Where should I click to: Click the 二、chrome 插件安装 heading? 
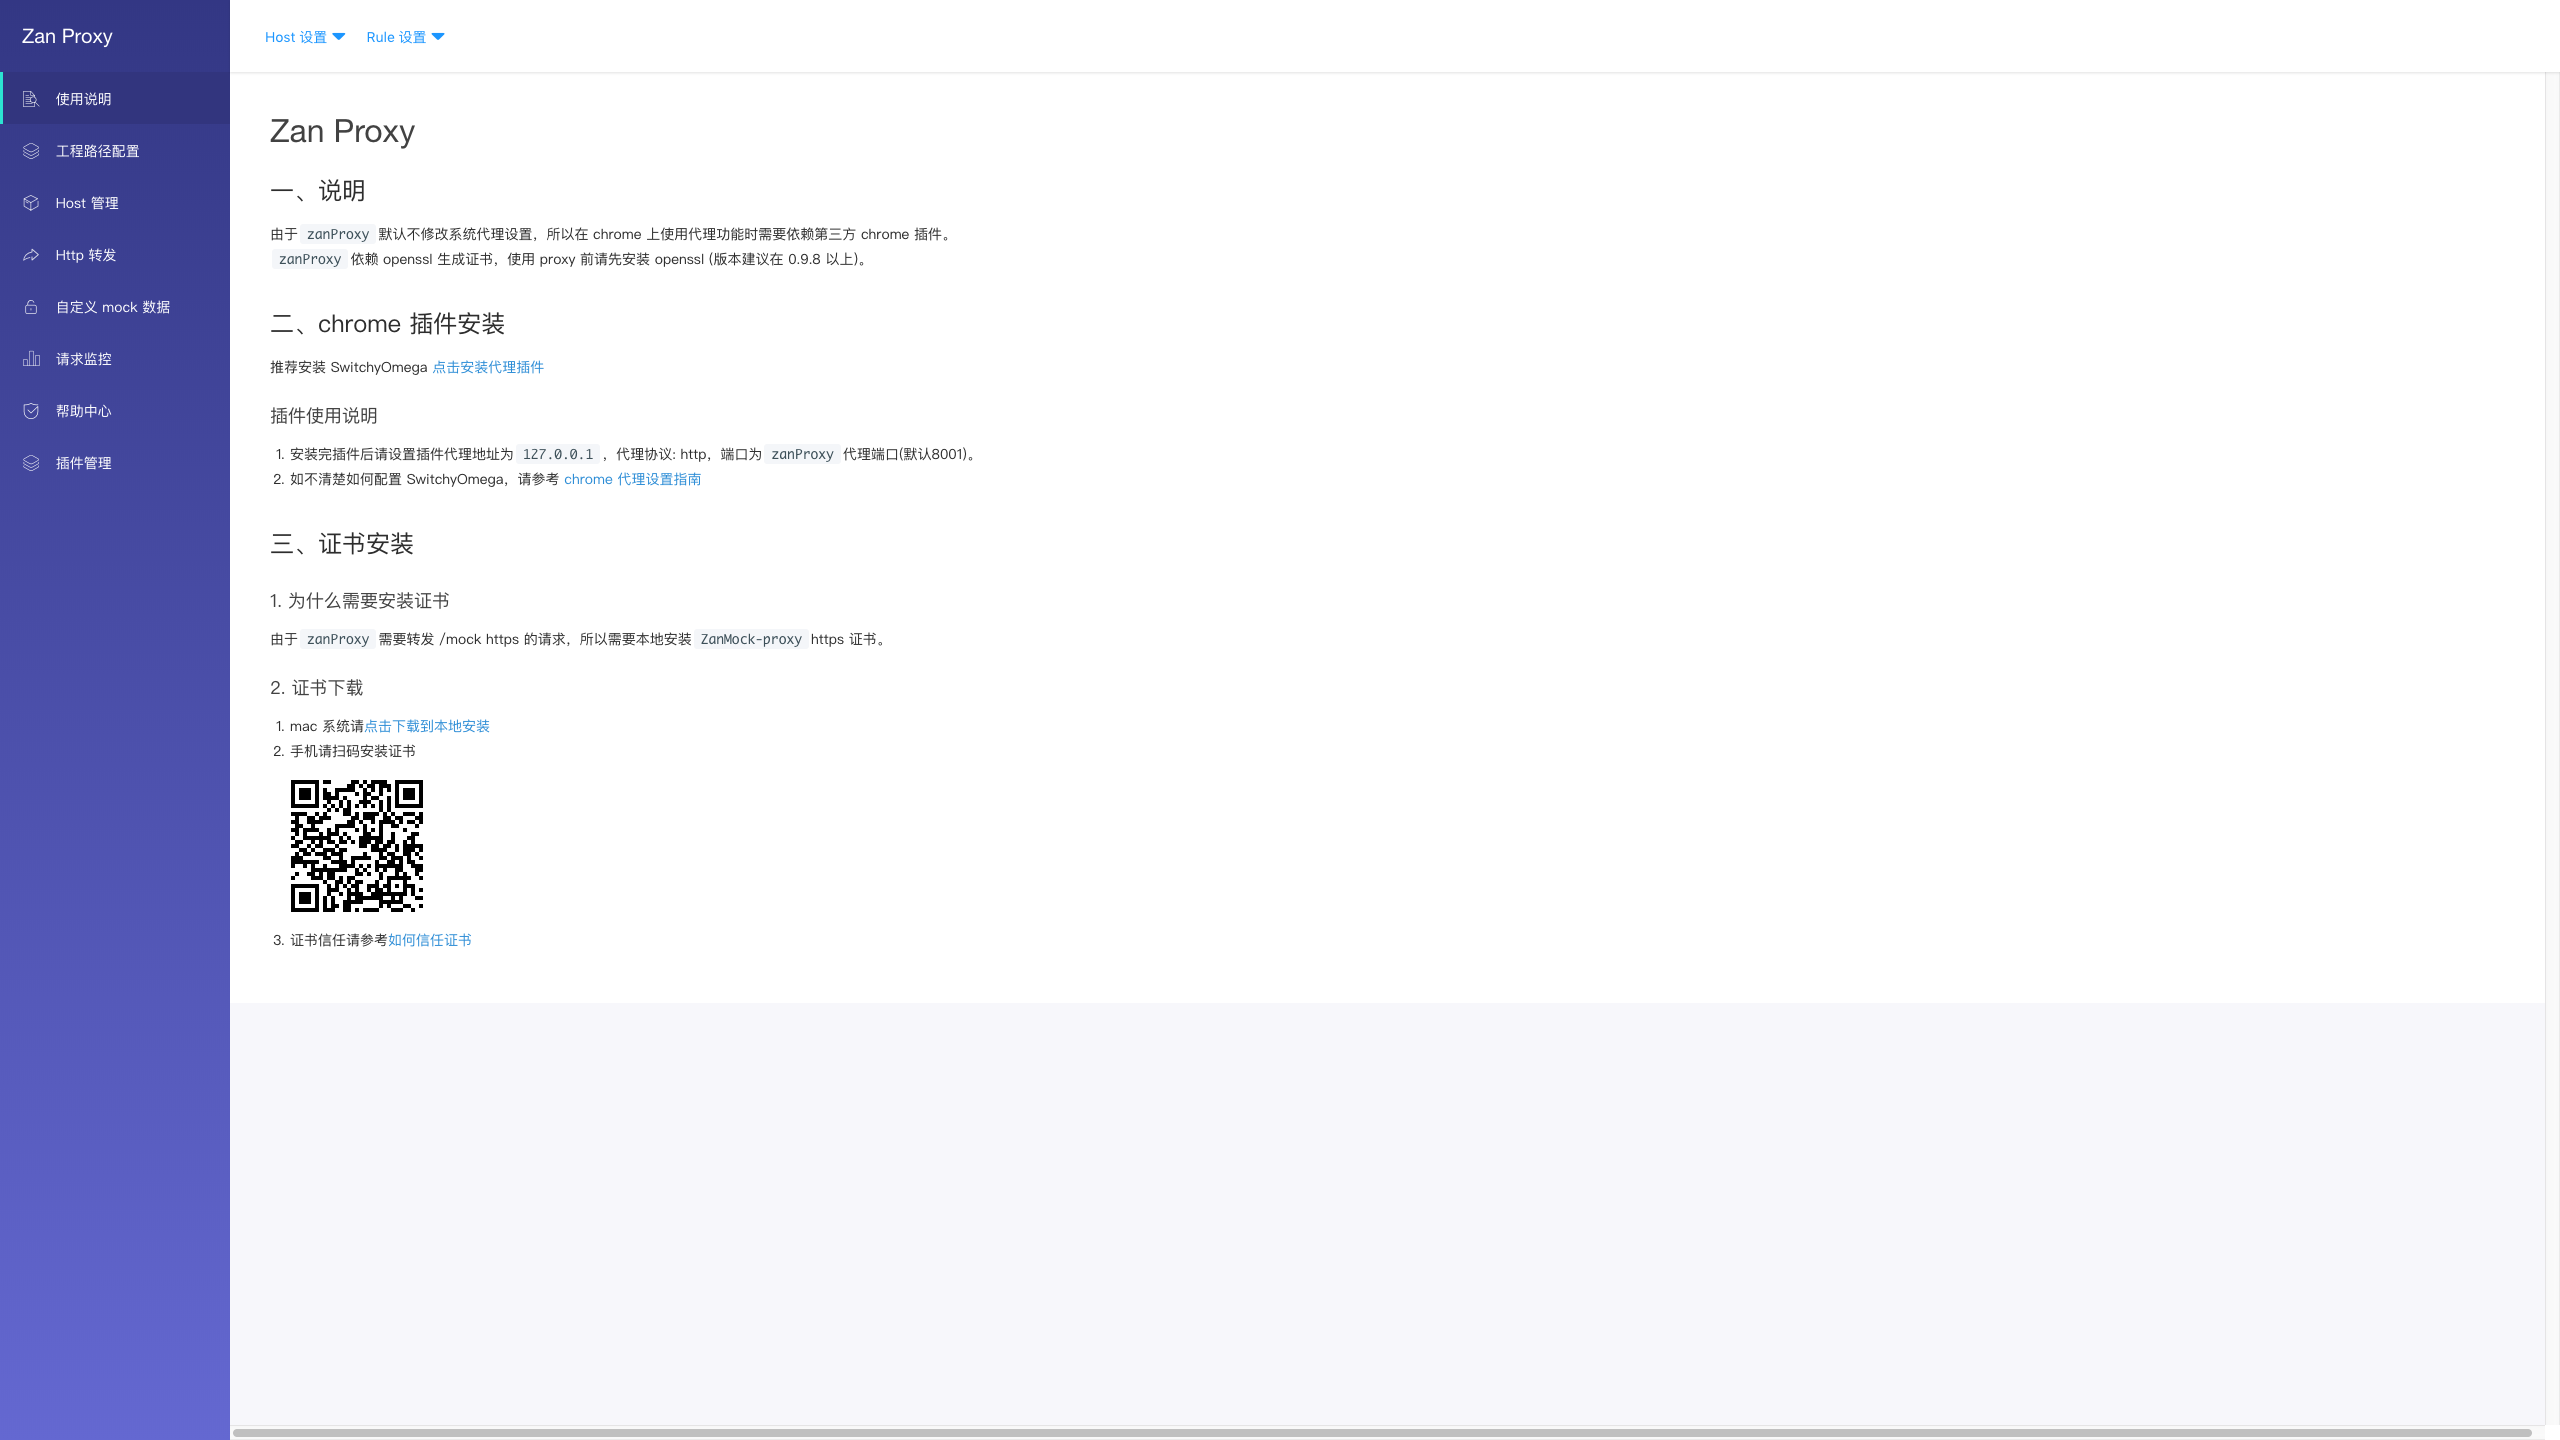[x=387, y=324]
